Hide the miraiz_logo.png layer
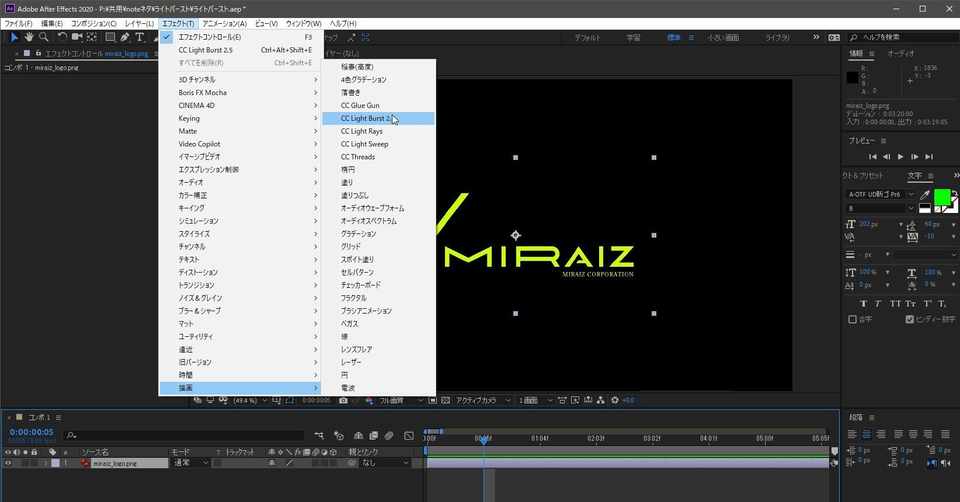 click(x=9, y=463)
